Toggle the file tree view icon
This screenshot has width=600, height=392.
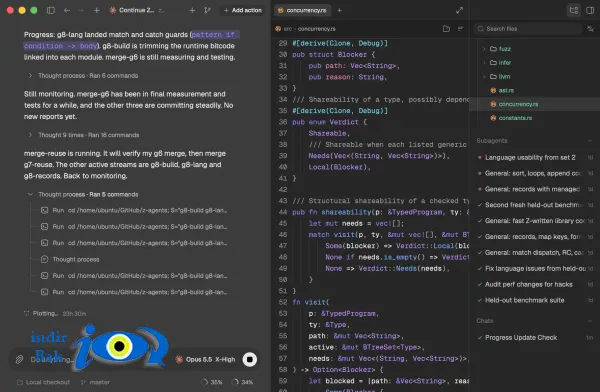[574, 10]
